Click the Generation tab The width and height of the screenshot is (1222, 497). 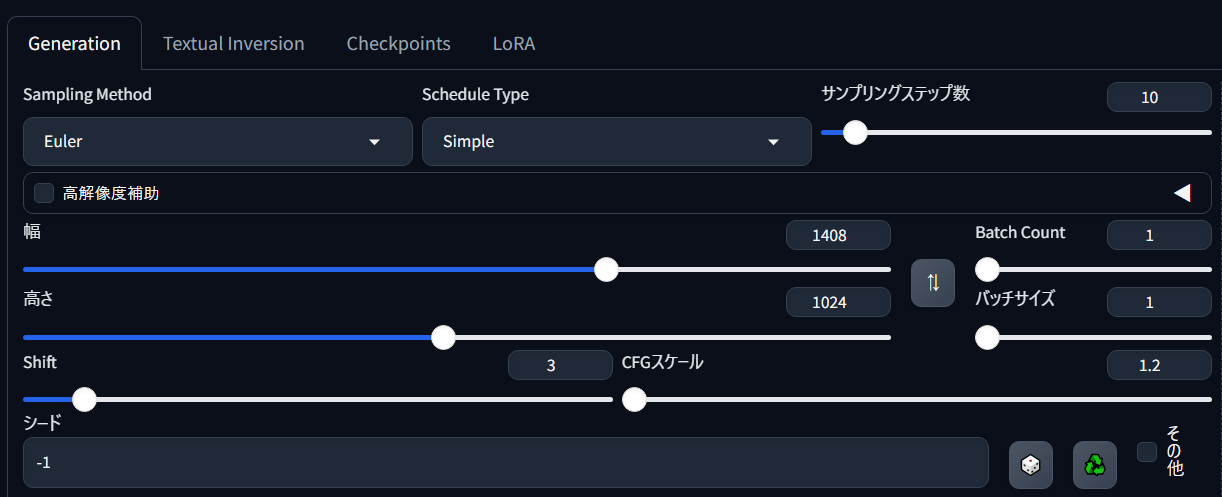click(74, 44)
